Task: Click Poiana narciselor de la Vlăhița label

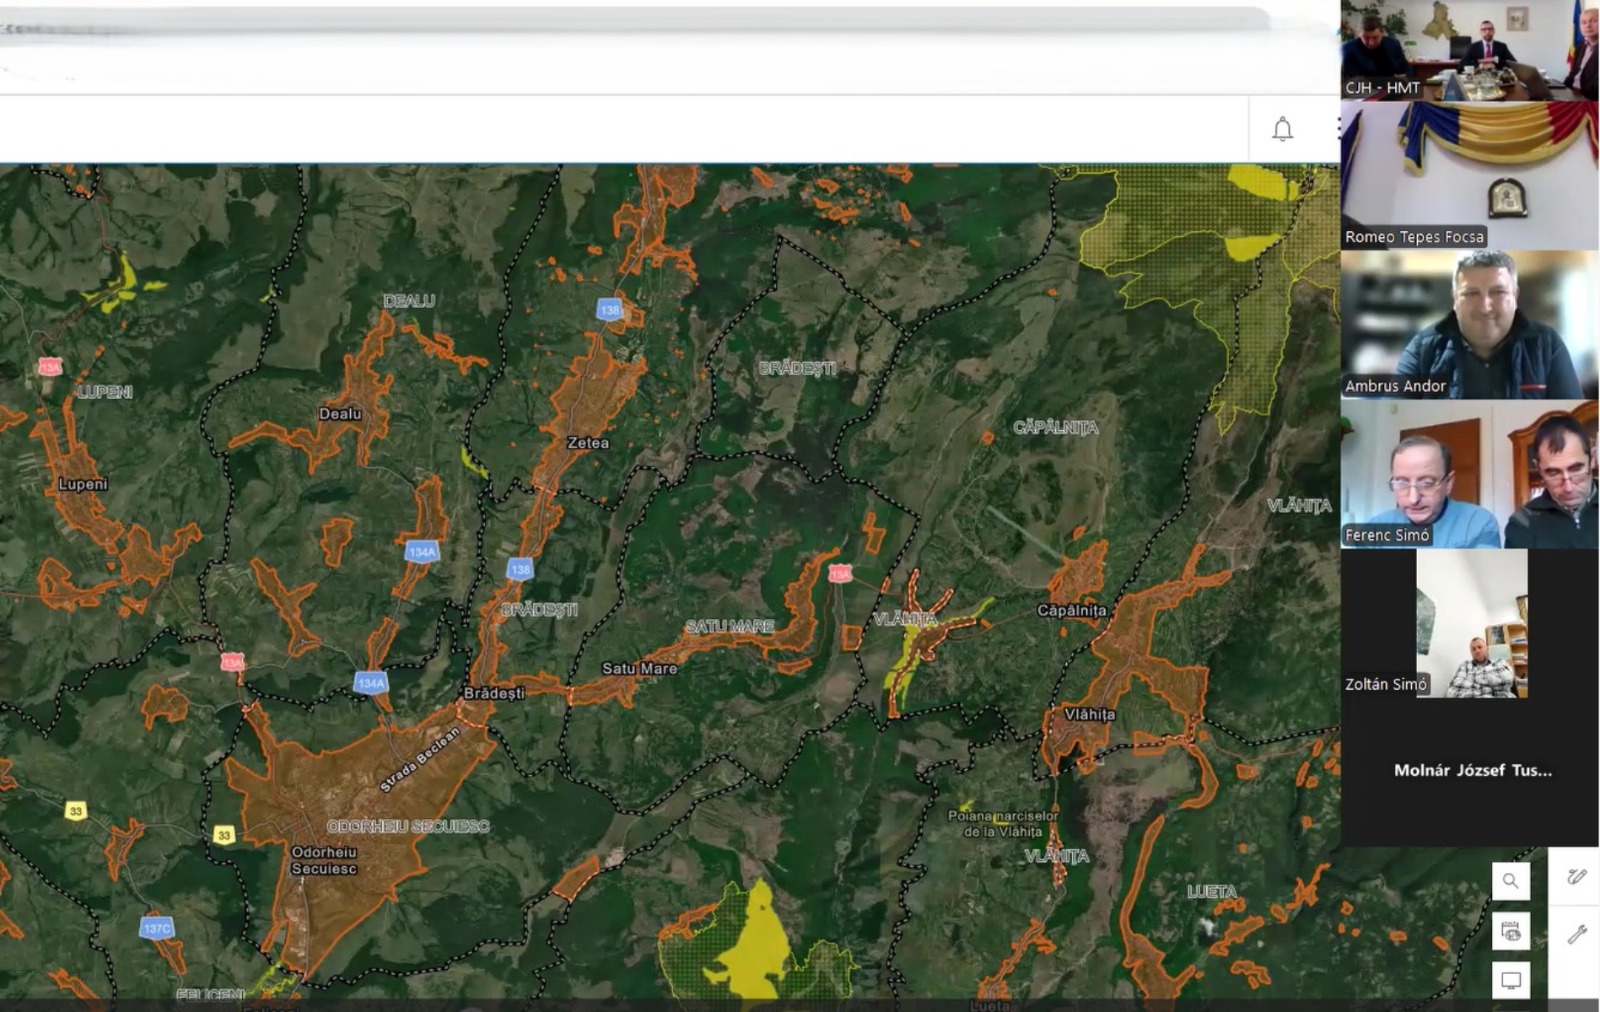Action: [x=1002, y=824]
